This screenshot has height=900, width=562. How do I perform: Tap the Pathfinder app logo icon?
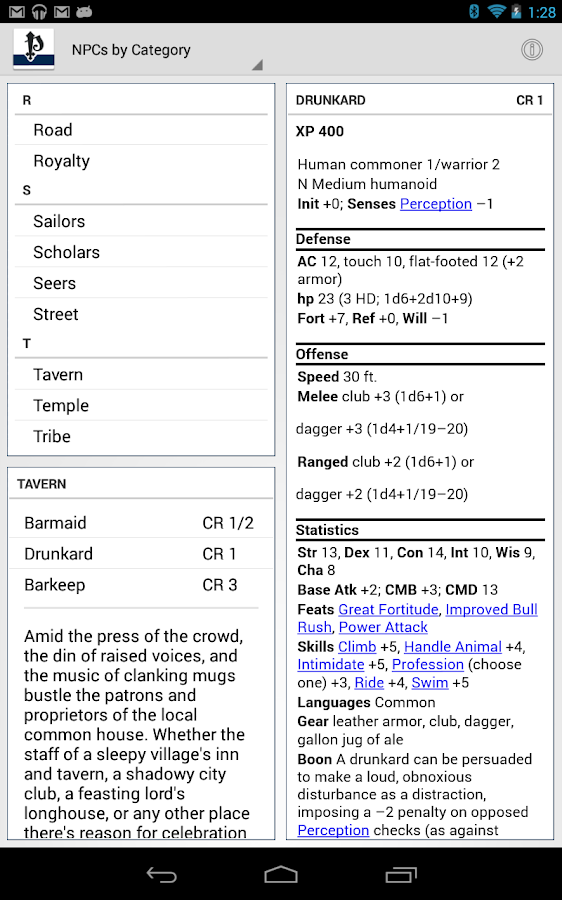(33, 49)
